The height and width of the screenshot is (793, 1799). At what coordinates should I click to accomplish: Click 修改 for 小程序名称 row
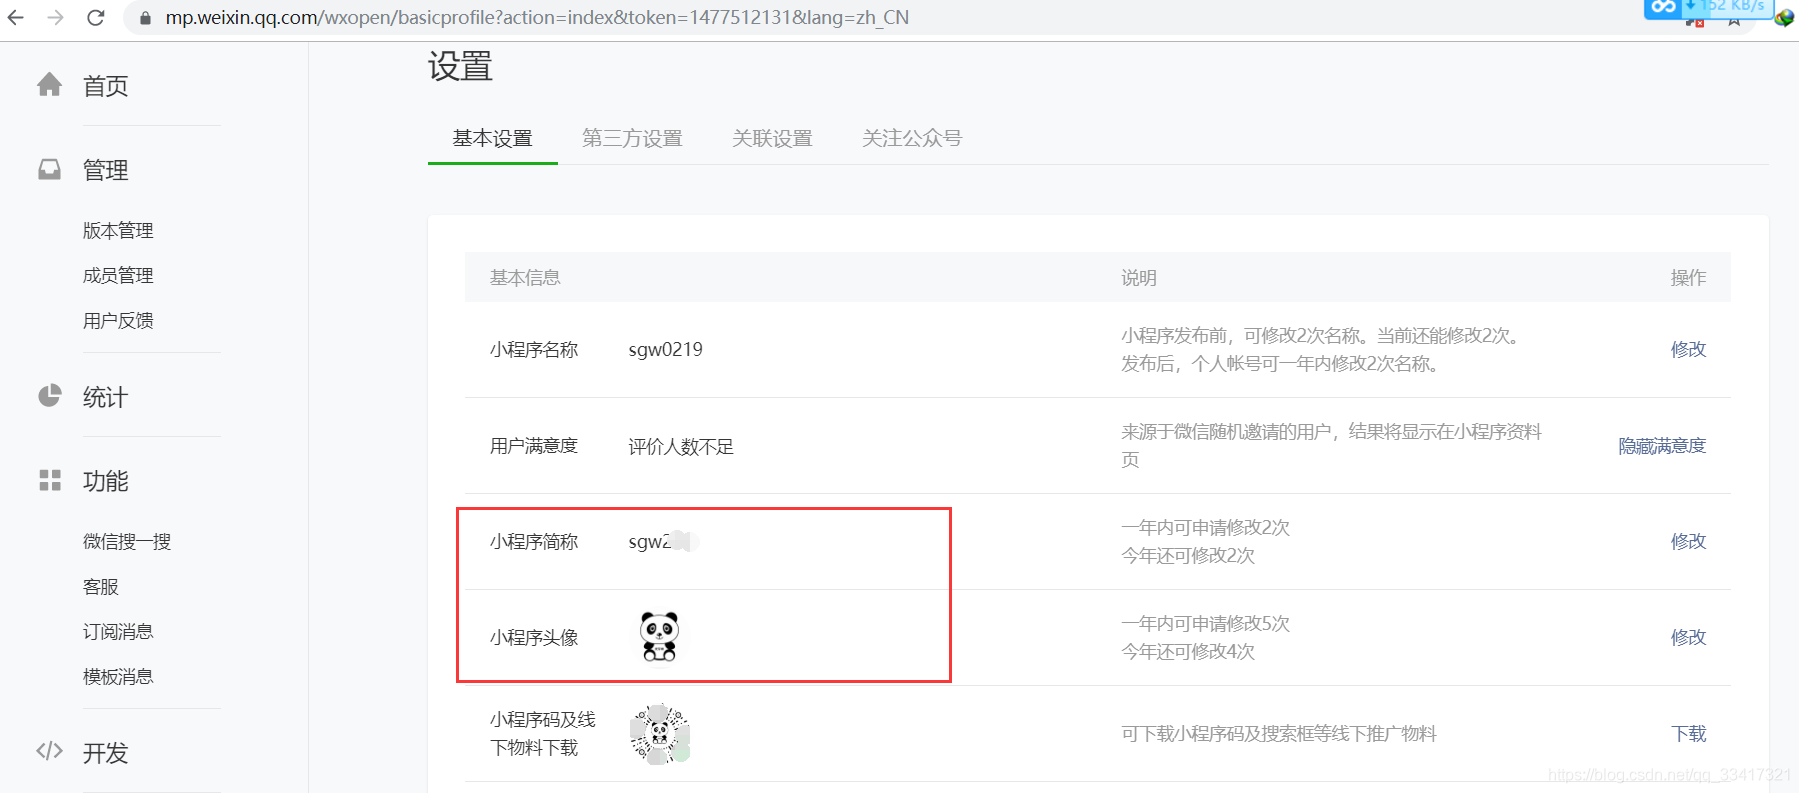pyautogui.click(x=1688, y=349)
